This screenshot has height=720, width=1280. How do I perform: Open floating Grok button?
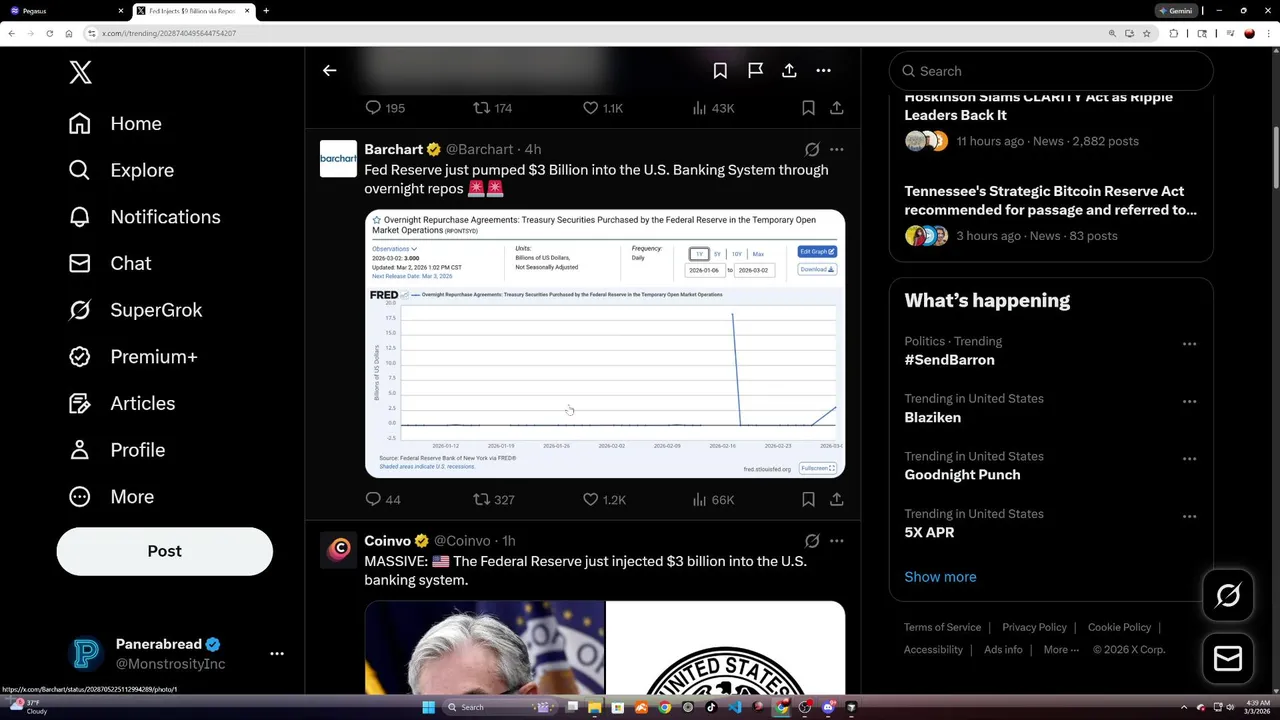coord(1228,596)
